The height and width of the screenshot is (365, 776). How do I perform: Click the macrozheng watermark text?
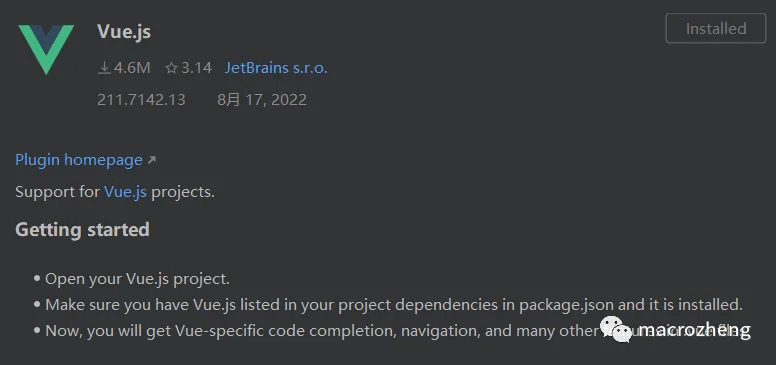click(694, 329)
